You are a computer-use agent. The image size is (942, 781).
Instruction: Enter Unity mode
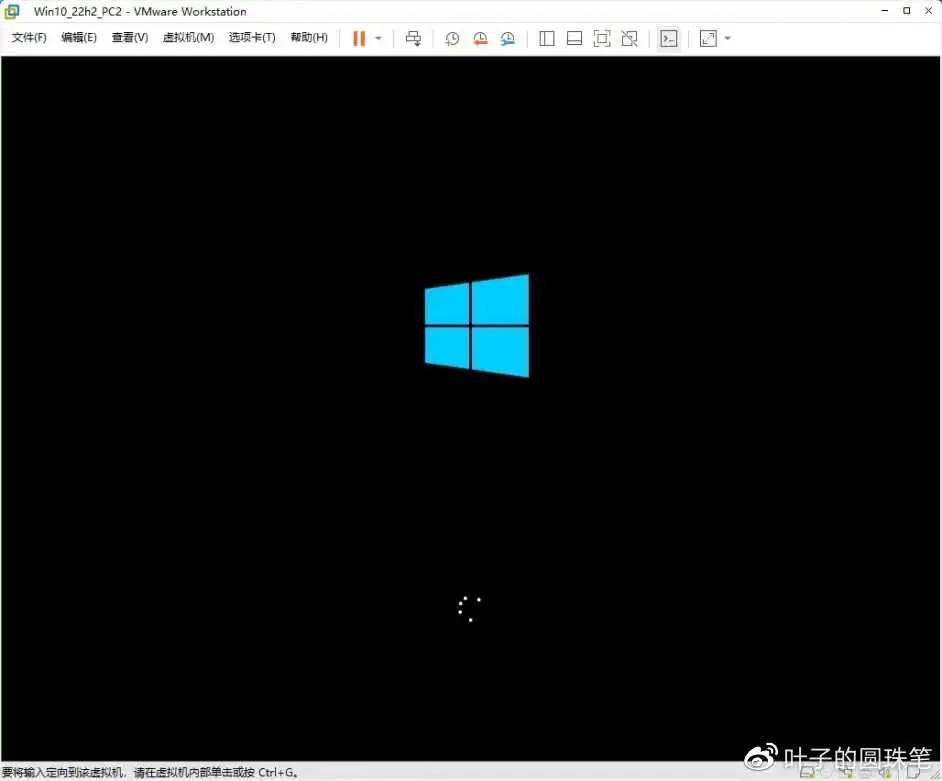click(x=630, y=38)
